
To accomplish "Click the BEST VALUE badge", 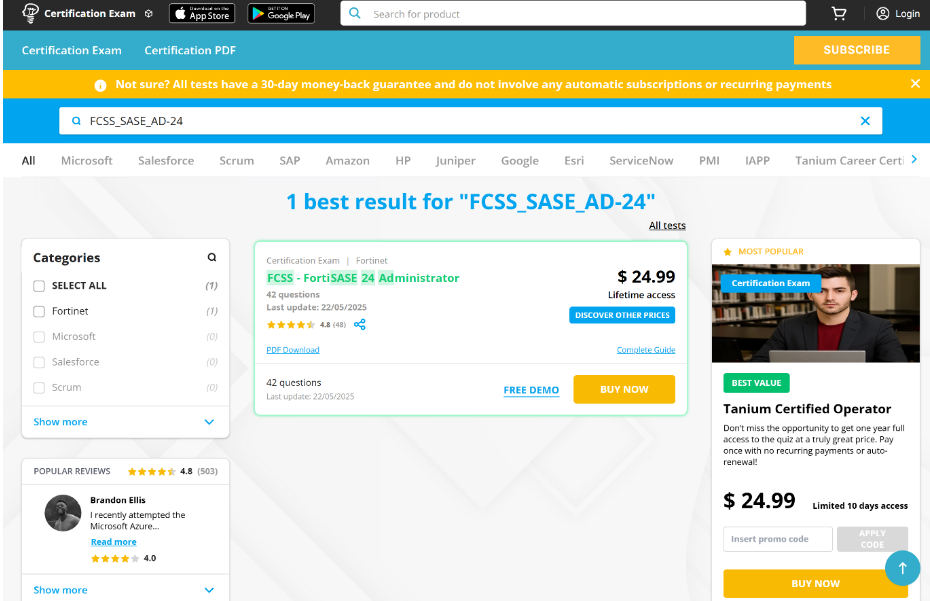I will [756, 383].
